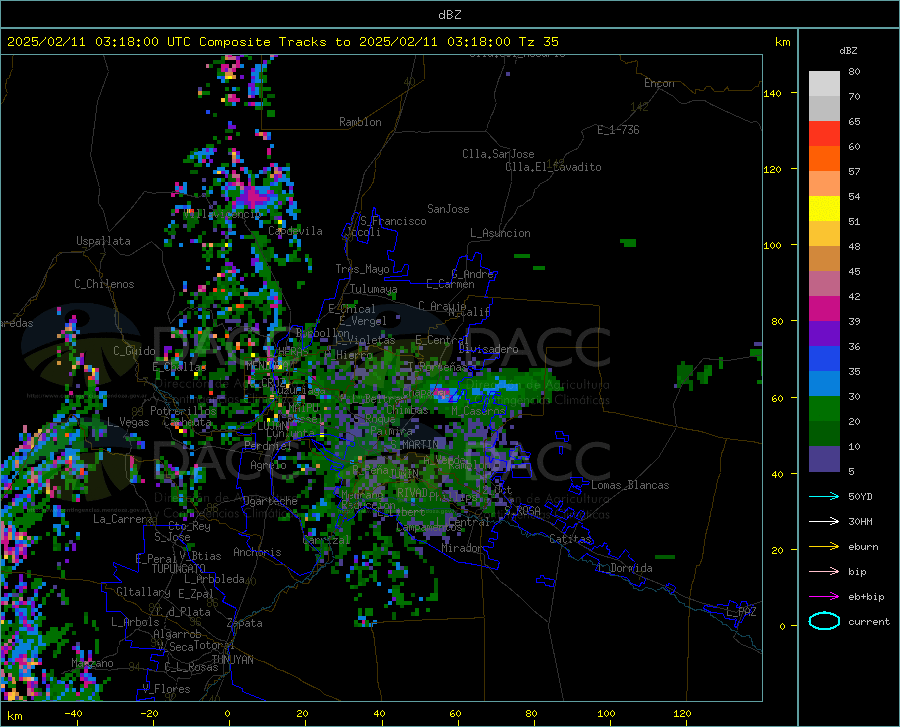Viewport: 900px width, 727px height.
Task: Click the Zapata location label
Action: click(x=244, y=623)
